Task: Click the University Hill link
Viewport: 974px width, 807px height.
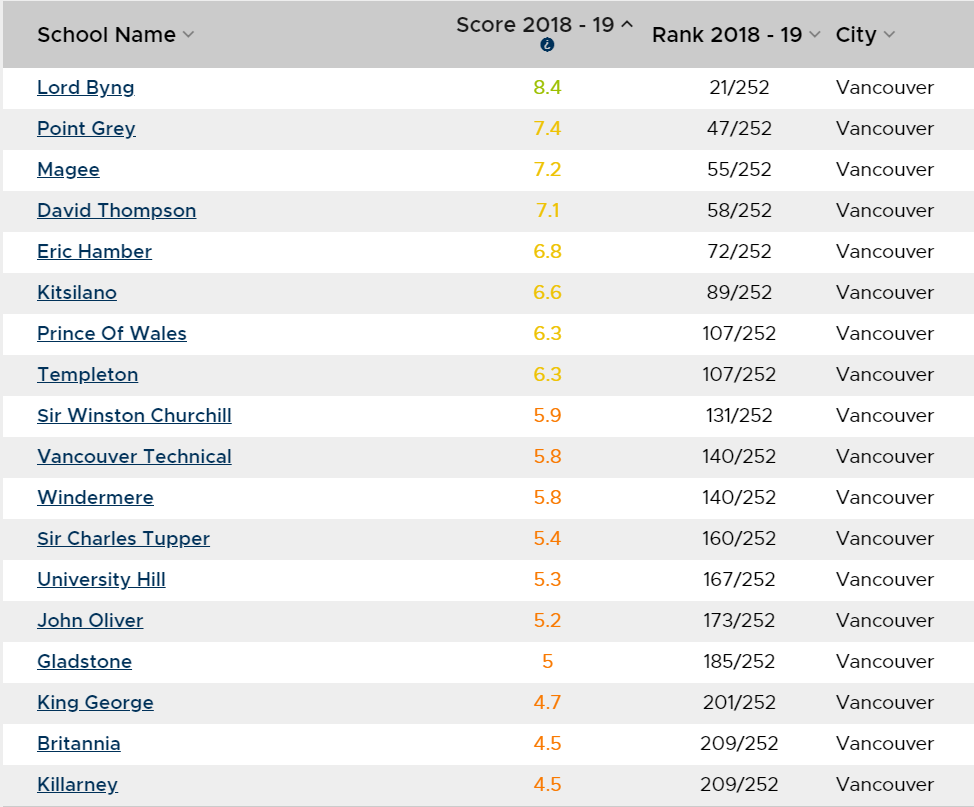Action: pyautogui.click(x=101, y=580)
